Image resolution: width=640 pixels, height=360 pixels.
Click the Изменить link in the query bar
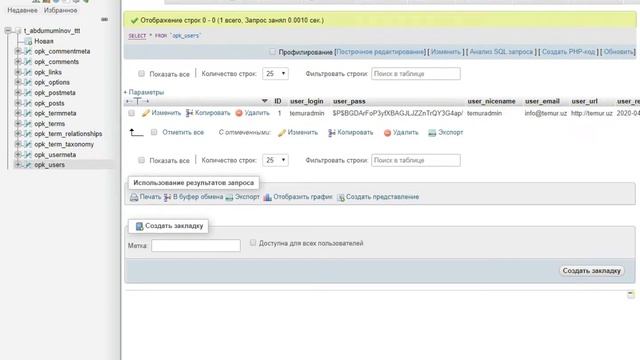point(445,52)
